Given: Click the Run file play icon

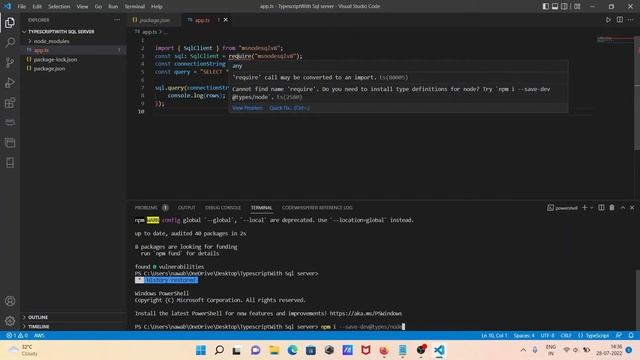Looking at the screenshot, I should 608,20.
